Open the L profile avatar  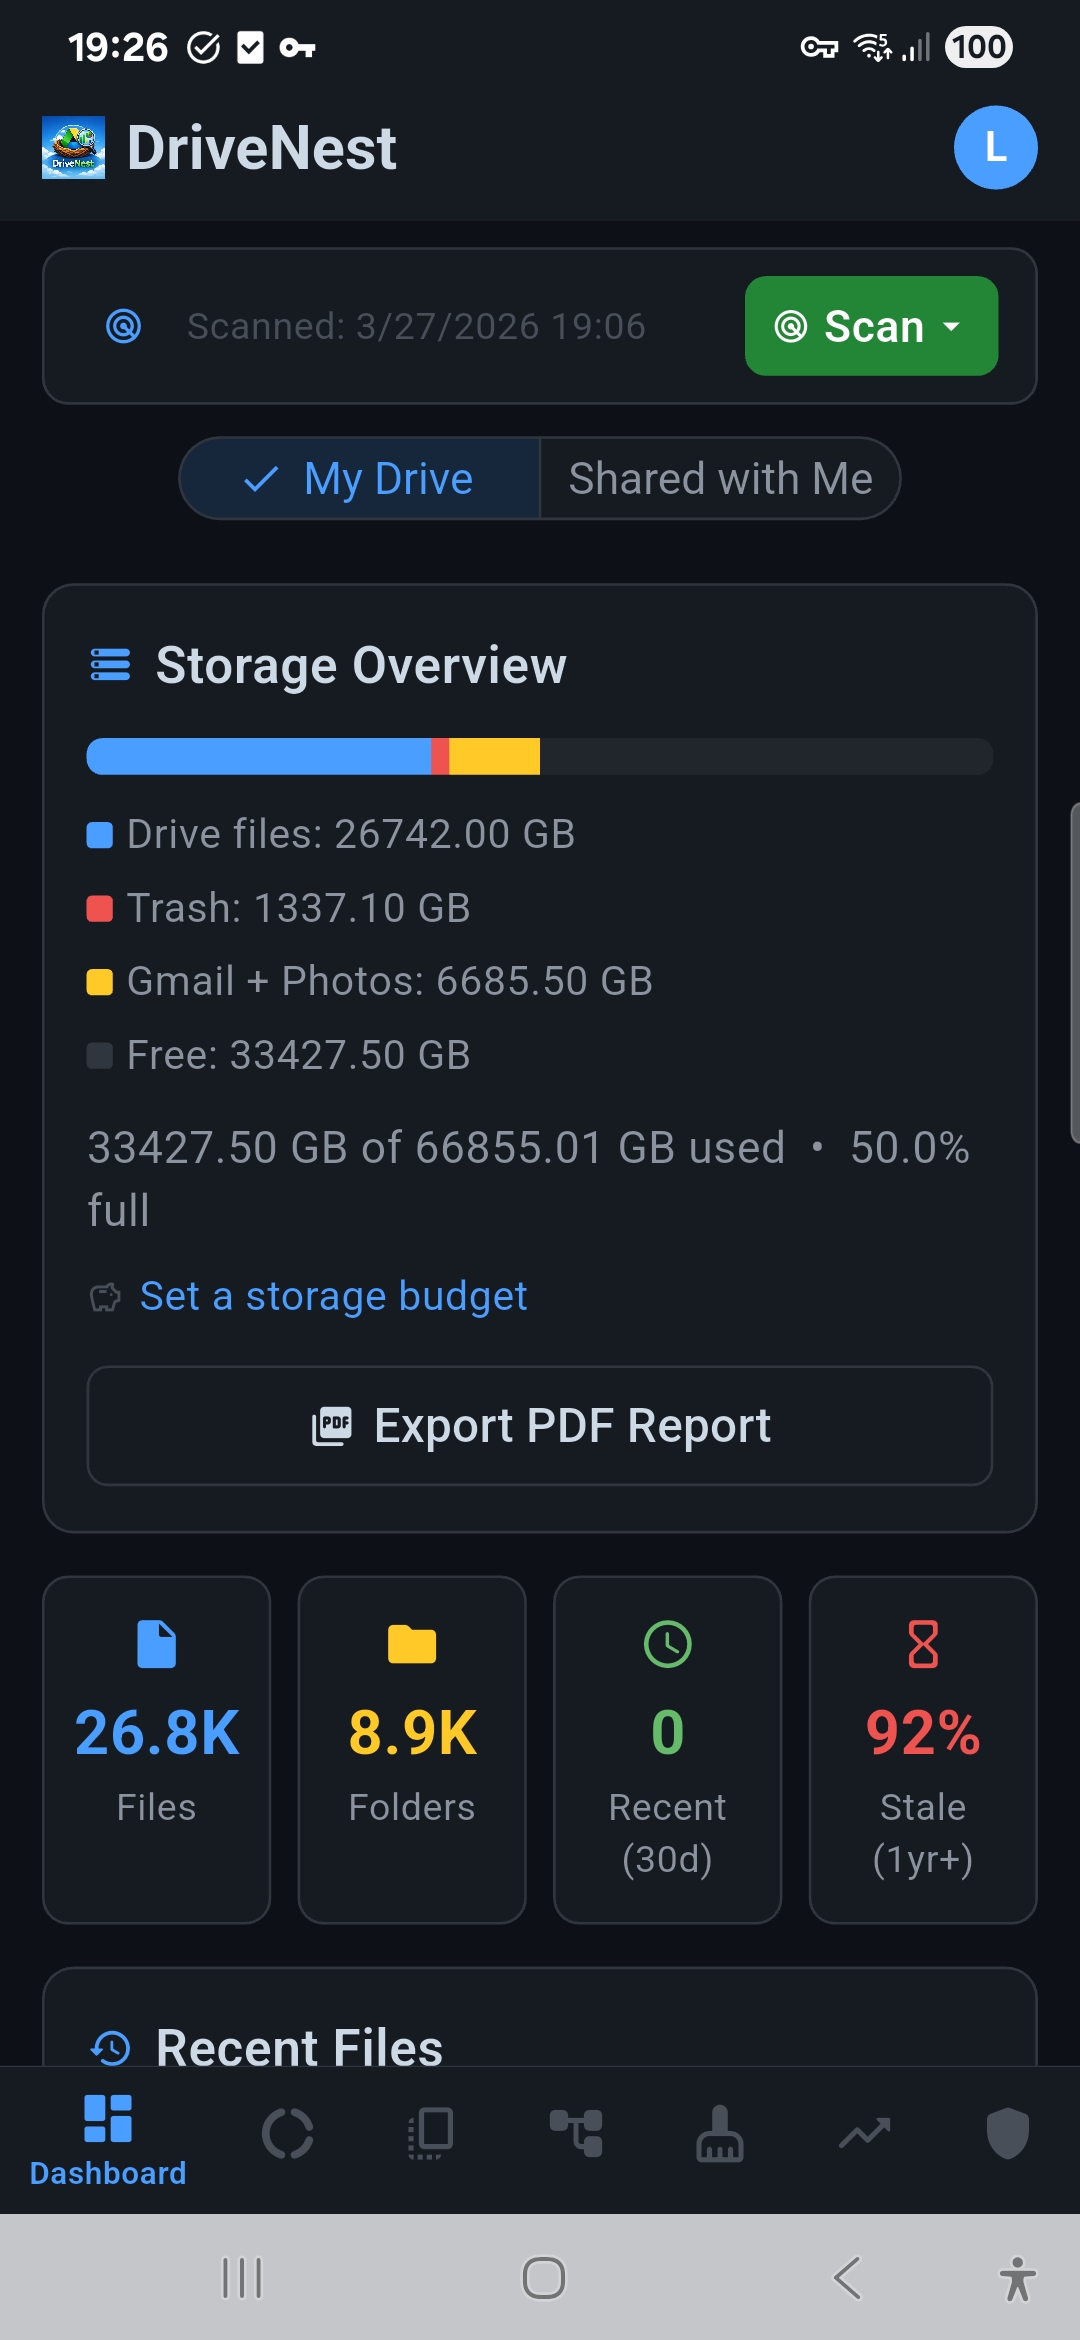pyautogui.click(x=995, y=148)
